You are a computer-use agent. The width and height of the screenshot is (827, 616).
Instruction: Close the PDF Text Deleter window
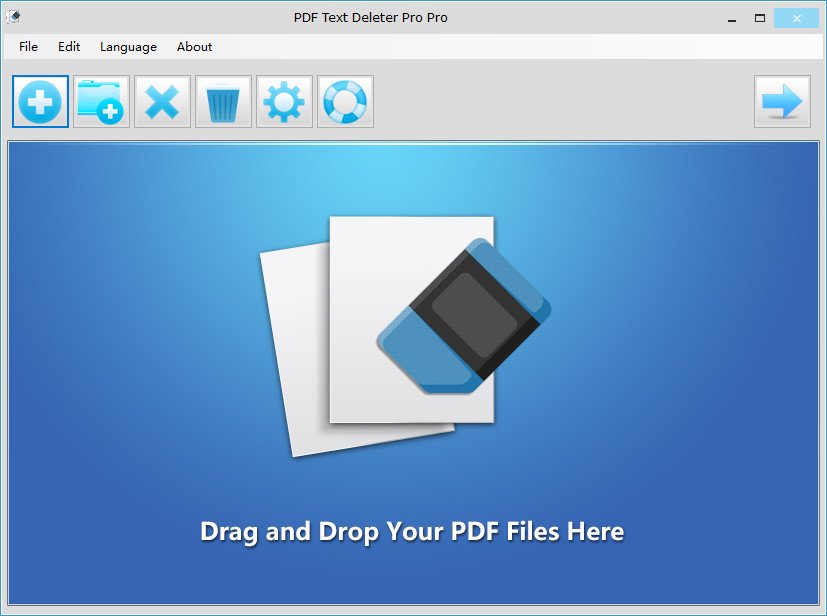[x=797, y=18]
